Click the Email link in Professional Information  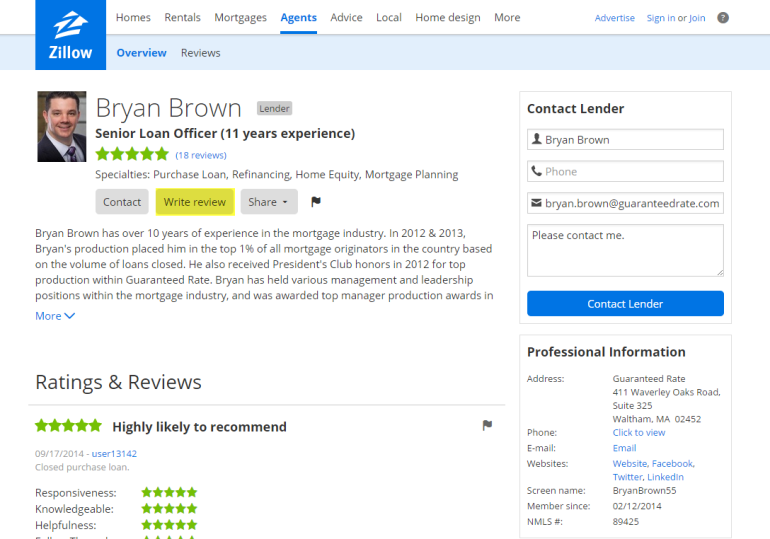pyautogui.click(x=624, y=448)
